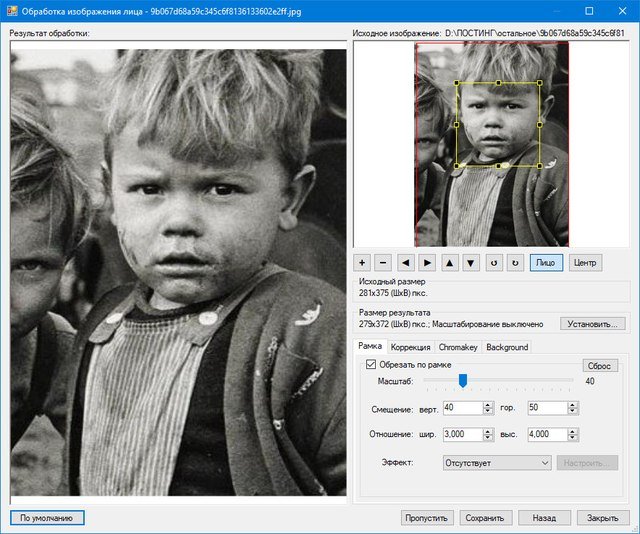Switch to the 'Рамка' tab
640x534 pixels.
click(370, 346)
